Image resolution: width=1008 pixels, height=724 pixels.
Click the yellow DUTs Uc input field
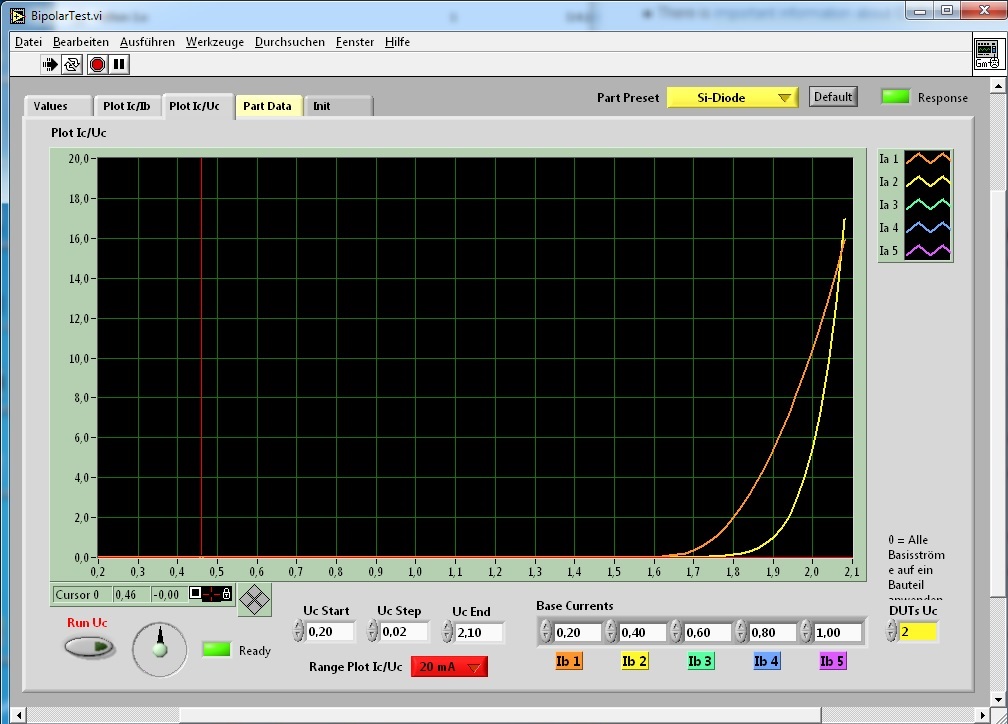(919, 632)
